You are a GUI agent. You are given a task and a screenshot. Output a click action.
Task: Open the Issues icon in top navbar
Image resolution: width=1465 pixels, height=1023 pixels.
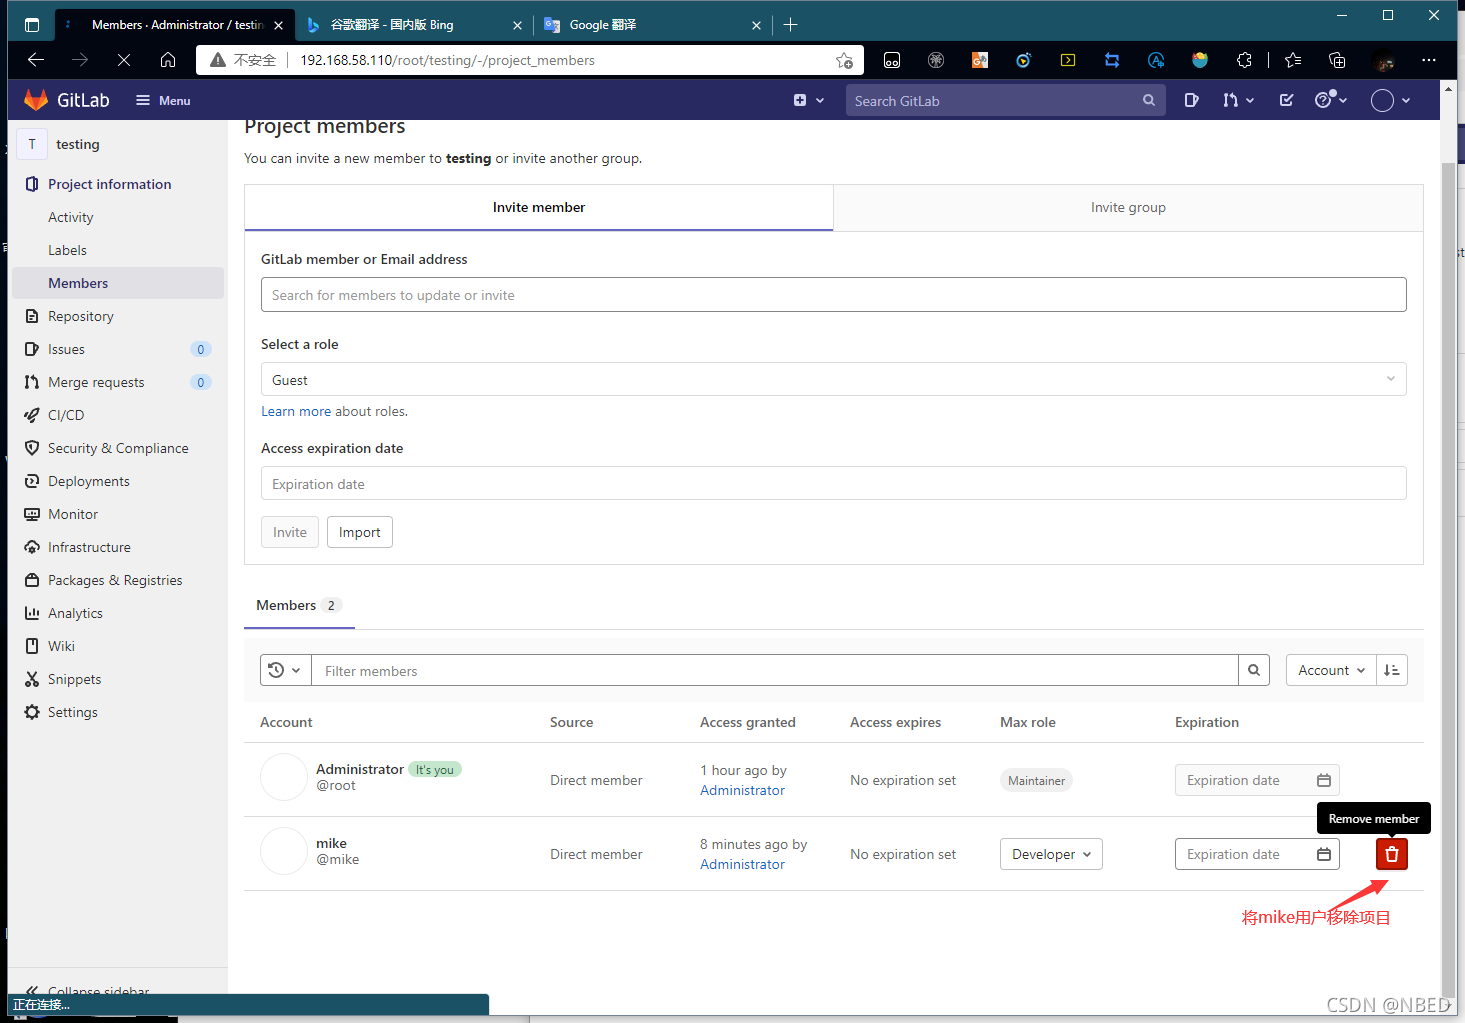(x=1191, y=100)
